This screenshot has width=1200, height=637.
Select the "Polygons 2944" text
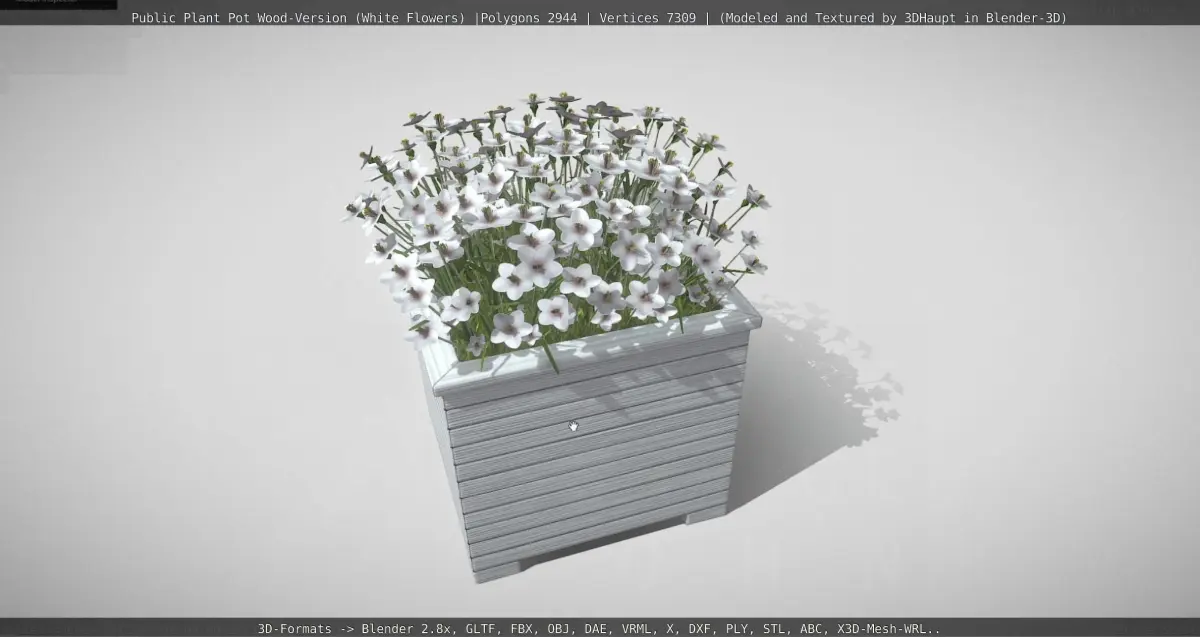coord(528,18)
